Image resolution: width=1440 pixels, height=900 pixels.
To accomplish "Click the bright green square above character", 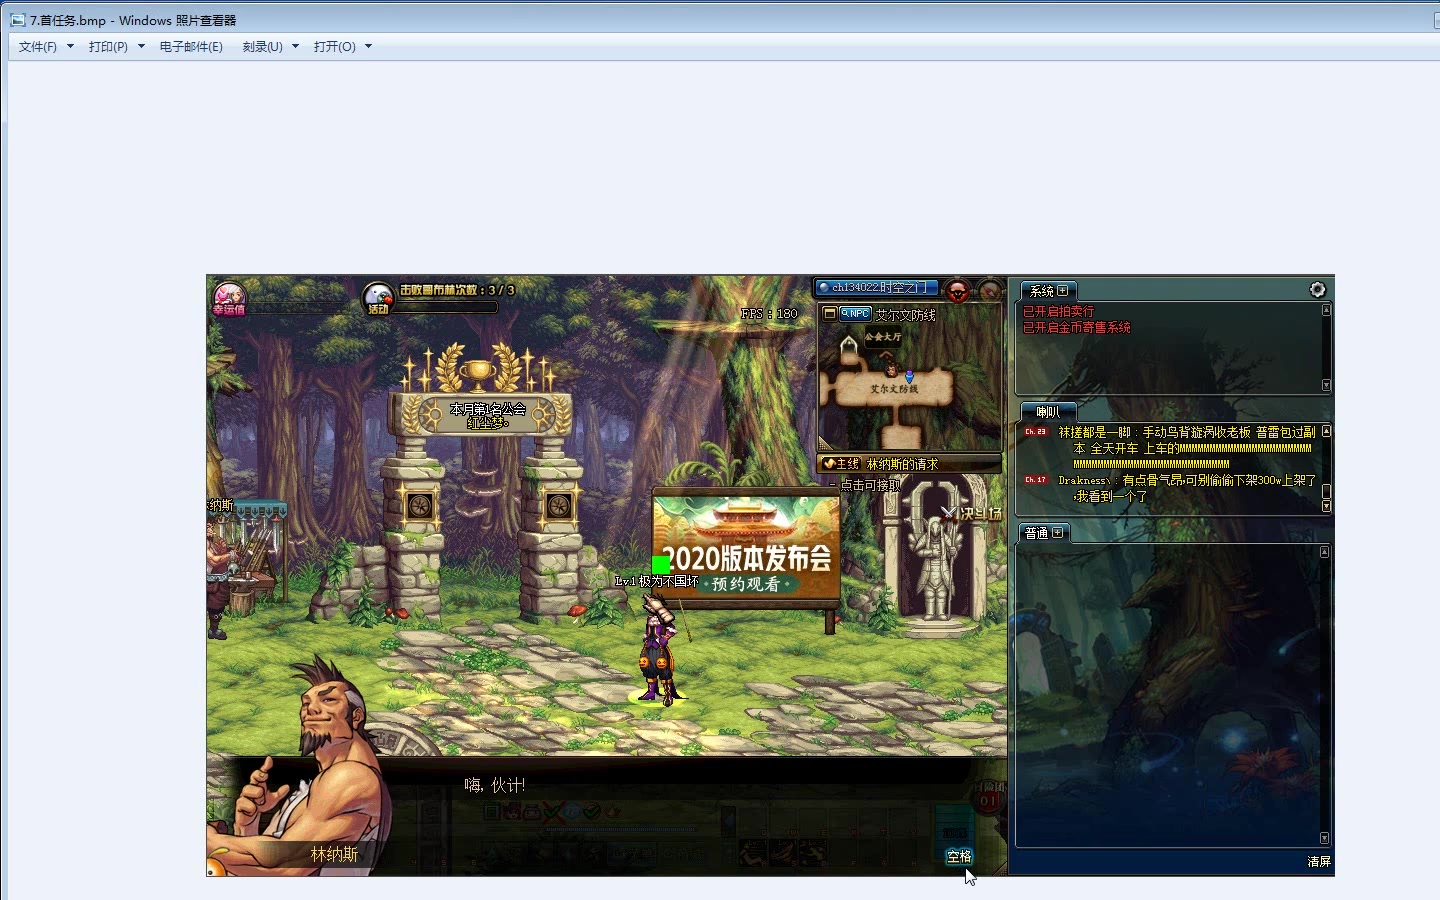I will point(661,565).
